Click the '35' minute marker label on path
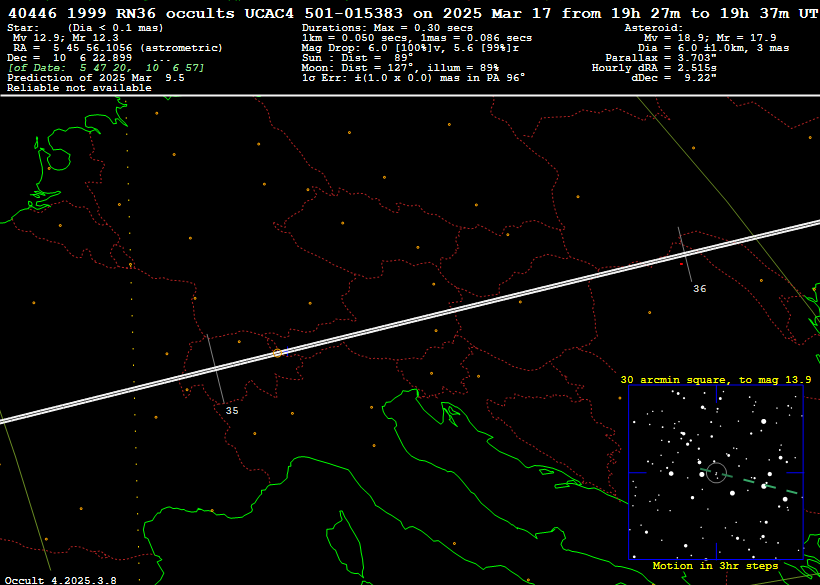 click(232, 411)
